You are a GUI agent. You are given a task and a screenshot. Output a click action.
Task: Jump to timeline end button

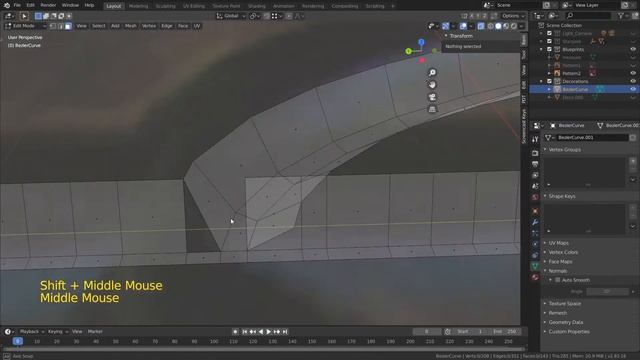[x=285, y=332]
